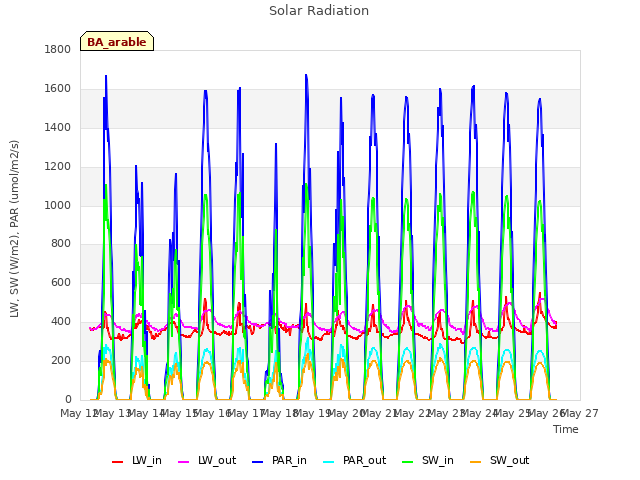
Task: Click the SW_in legend label
Action: click(438, 461)
